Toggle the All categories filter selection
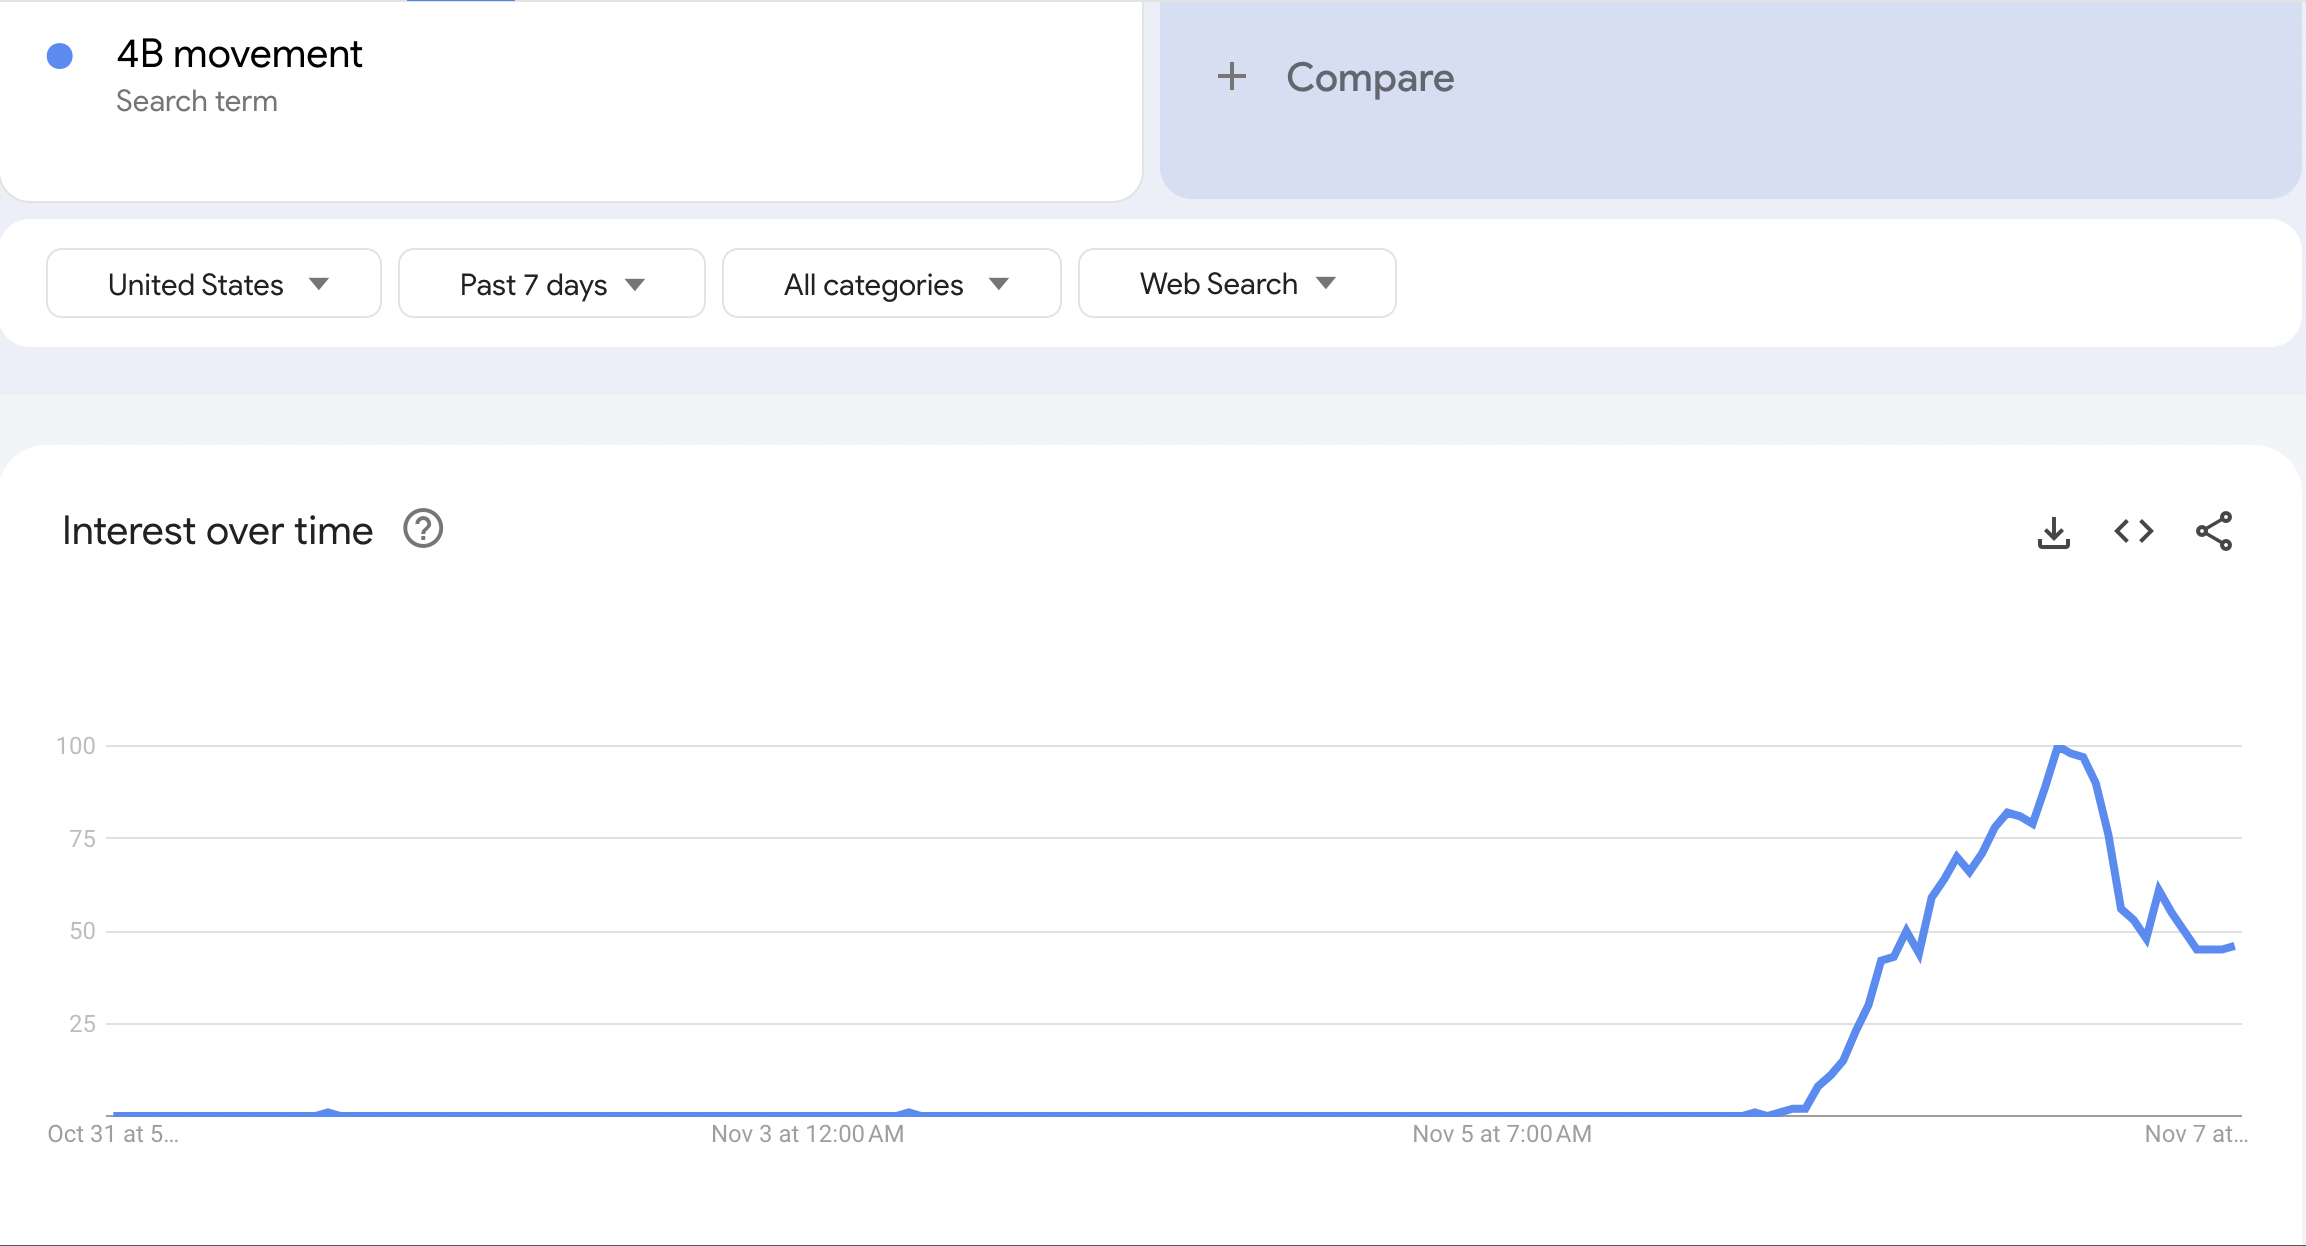 (891, 282)
